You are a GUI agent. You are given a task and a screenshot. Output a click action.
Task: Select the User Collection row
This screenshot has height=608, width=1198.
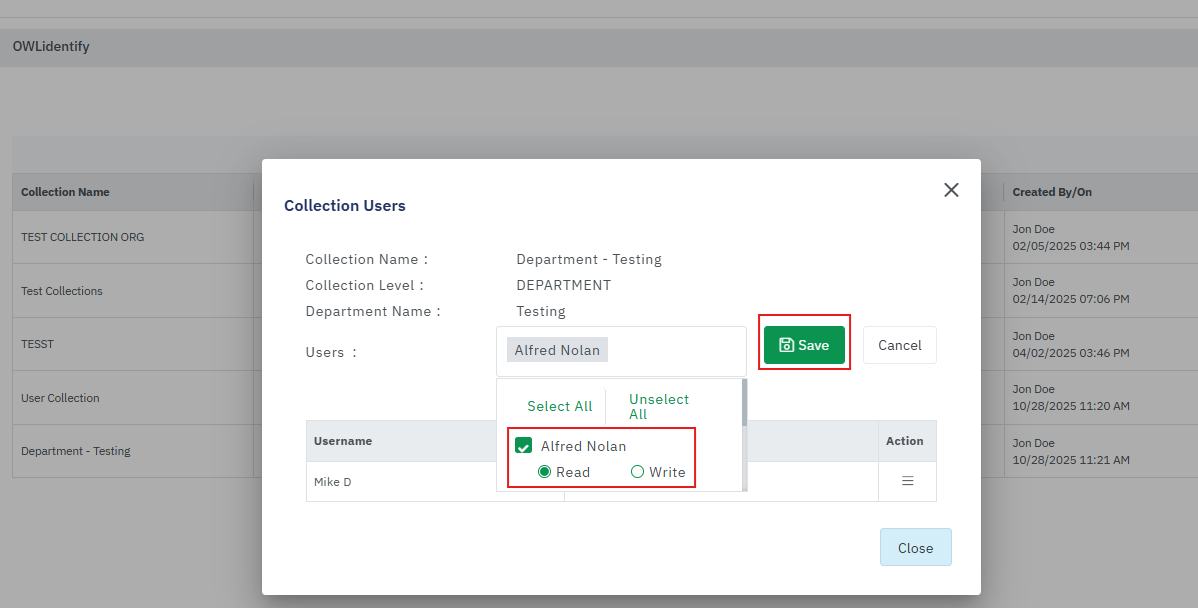pos(60,398)
